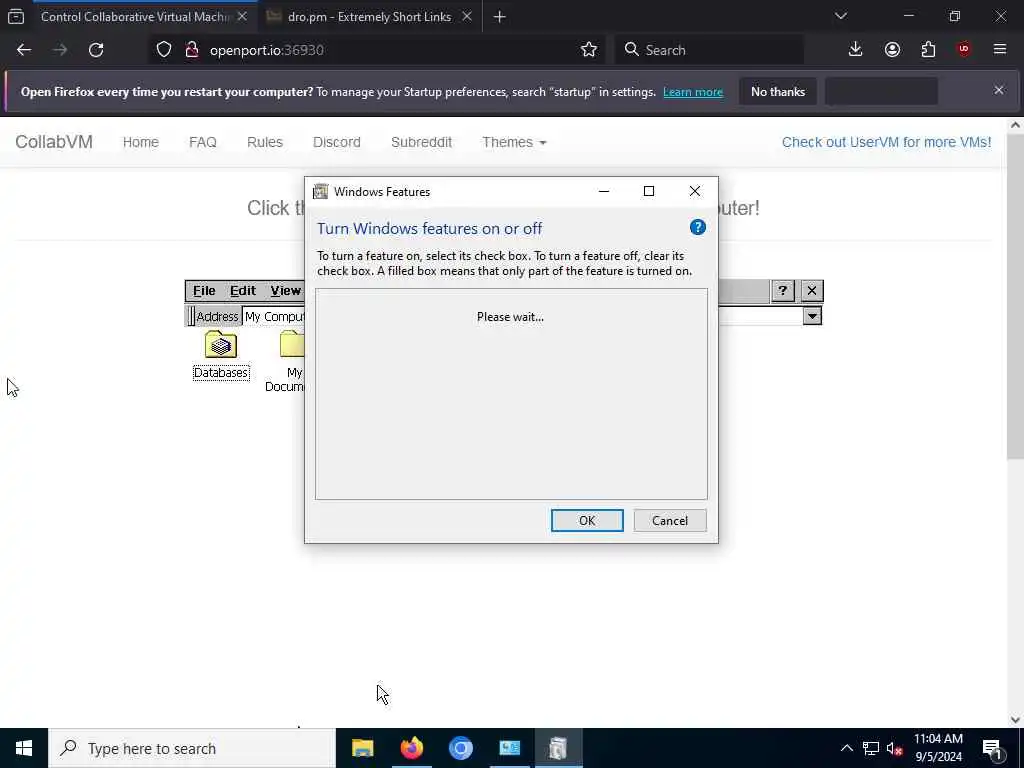Open the clock and date flyout
This screenshot has width=1024, height=768.
938,748
